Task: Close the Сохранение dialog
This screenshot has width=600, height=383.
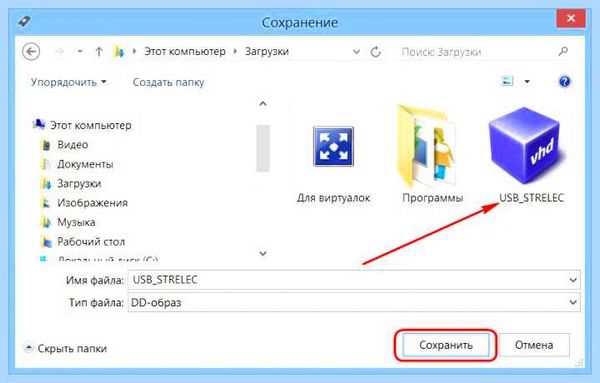Action: tap(571, 18)
